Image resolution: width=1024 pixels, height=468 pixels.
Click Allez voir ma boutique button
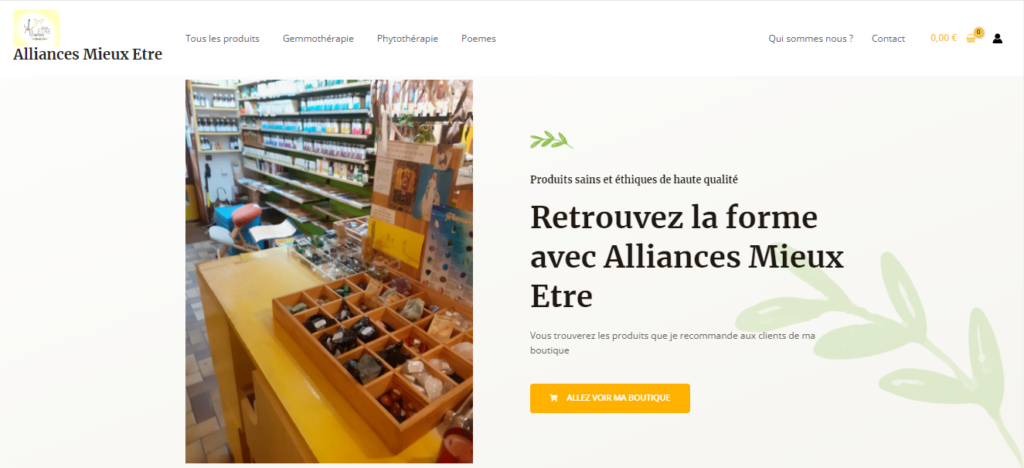click(x=610, y=398)
